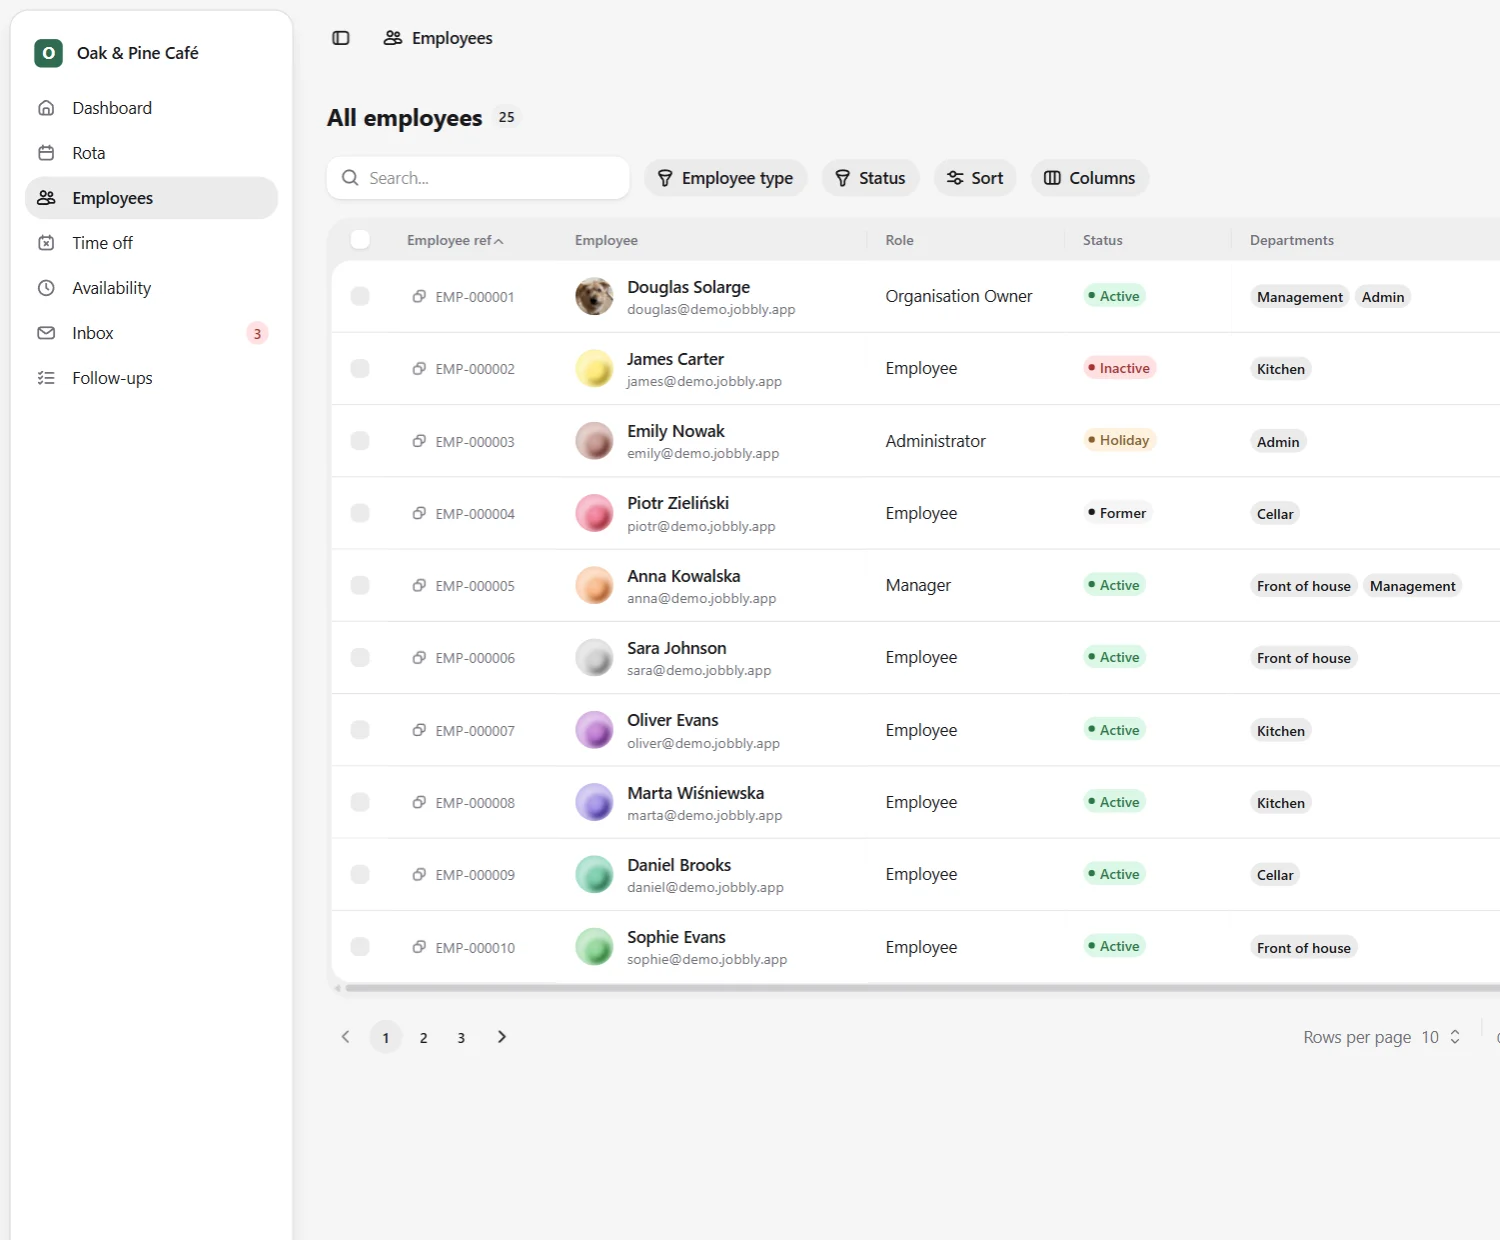Check the box for Sara Johnson row
Image resolution: width=1500 pixels, height=1240 pixels.
click(360, 657)
